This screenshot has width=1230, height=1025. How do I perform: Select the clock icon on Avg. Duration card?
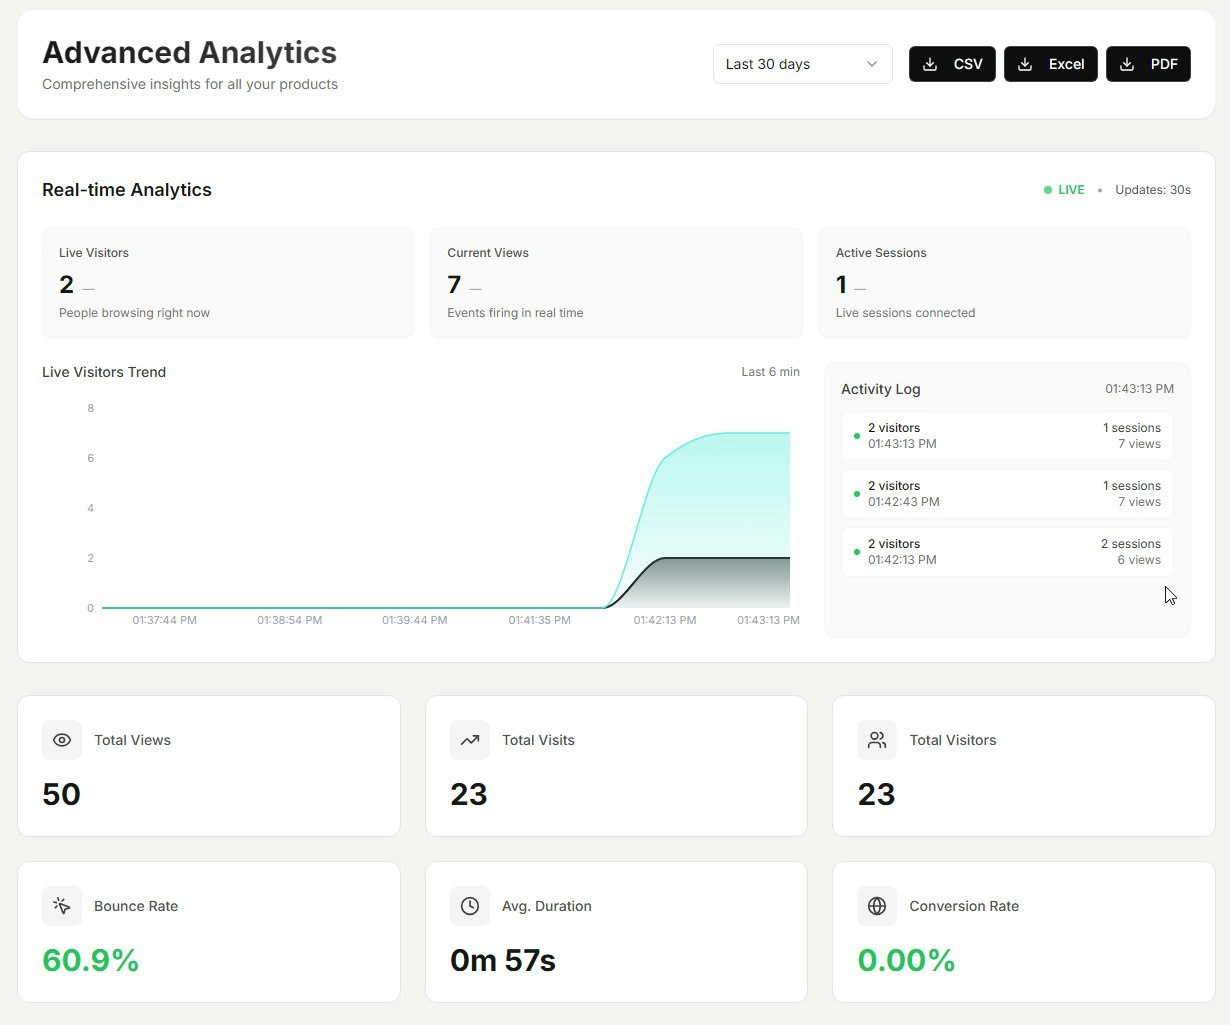470,906
